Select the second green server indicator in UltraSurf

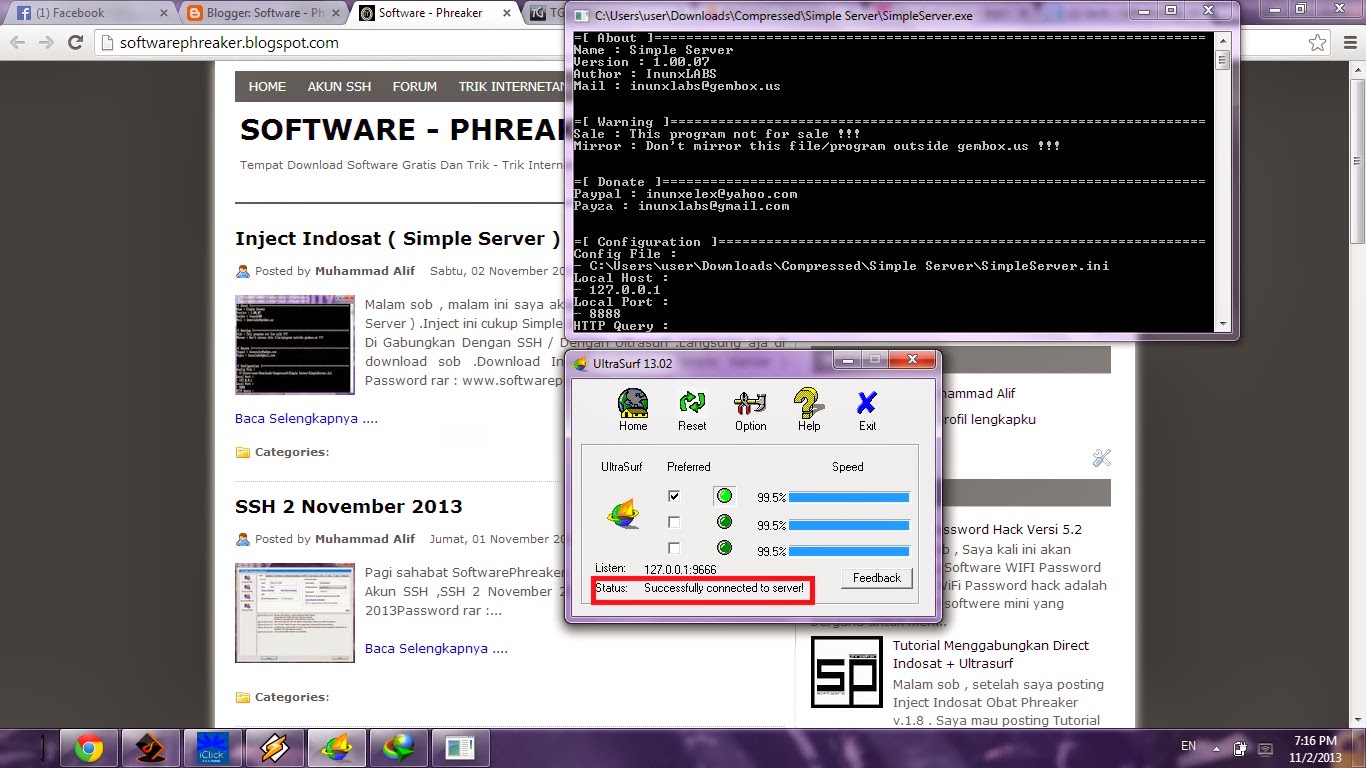coord(724,522)
